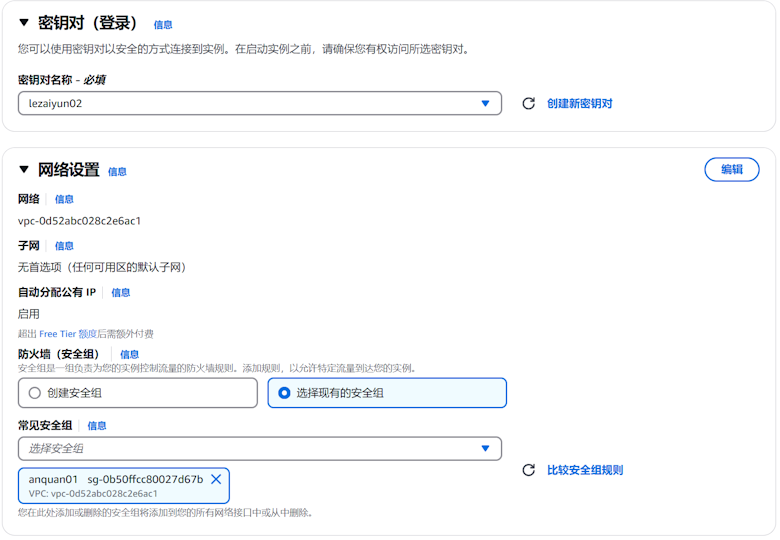Viewport: 780px width, 540px height.
Task: Click 信息 link next to 网络设置 heading
Action: pos(117,172)
